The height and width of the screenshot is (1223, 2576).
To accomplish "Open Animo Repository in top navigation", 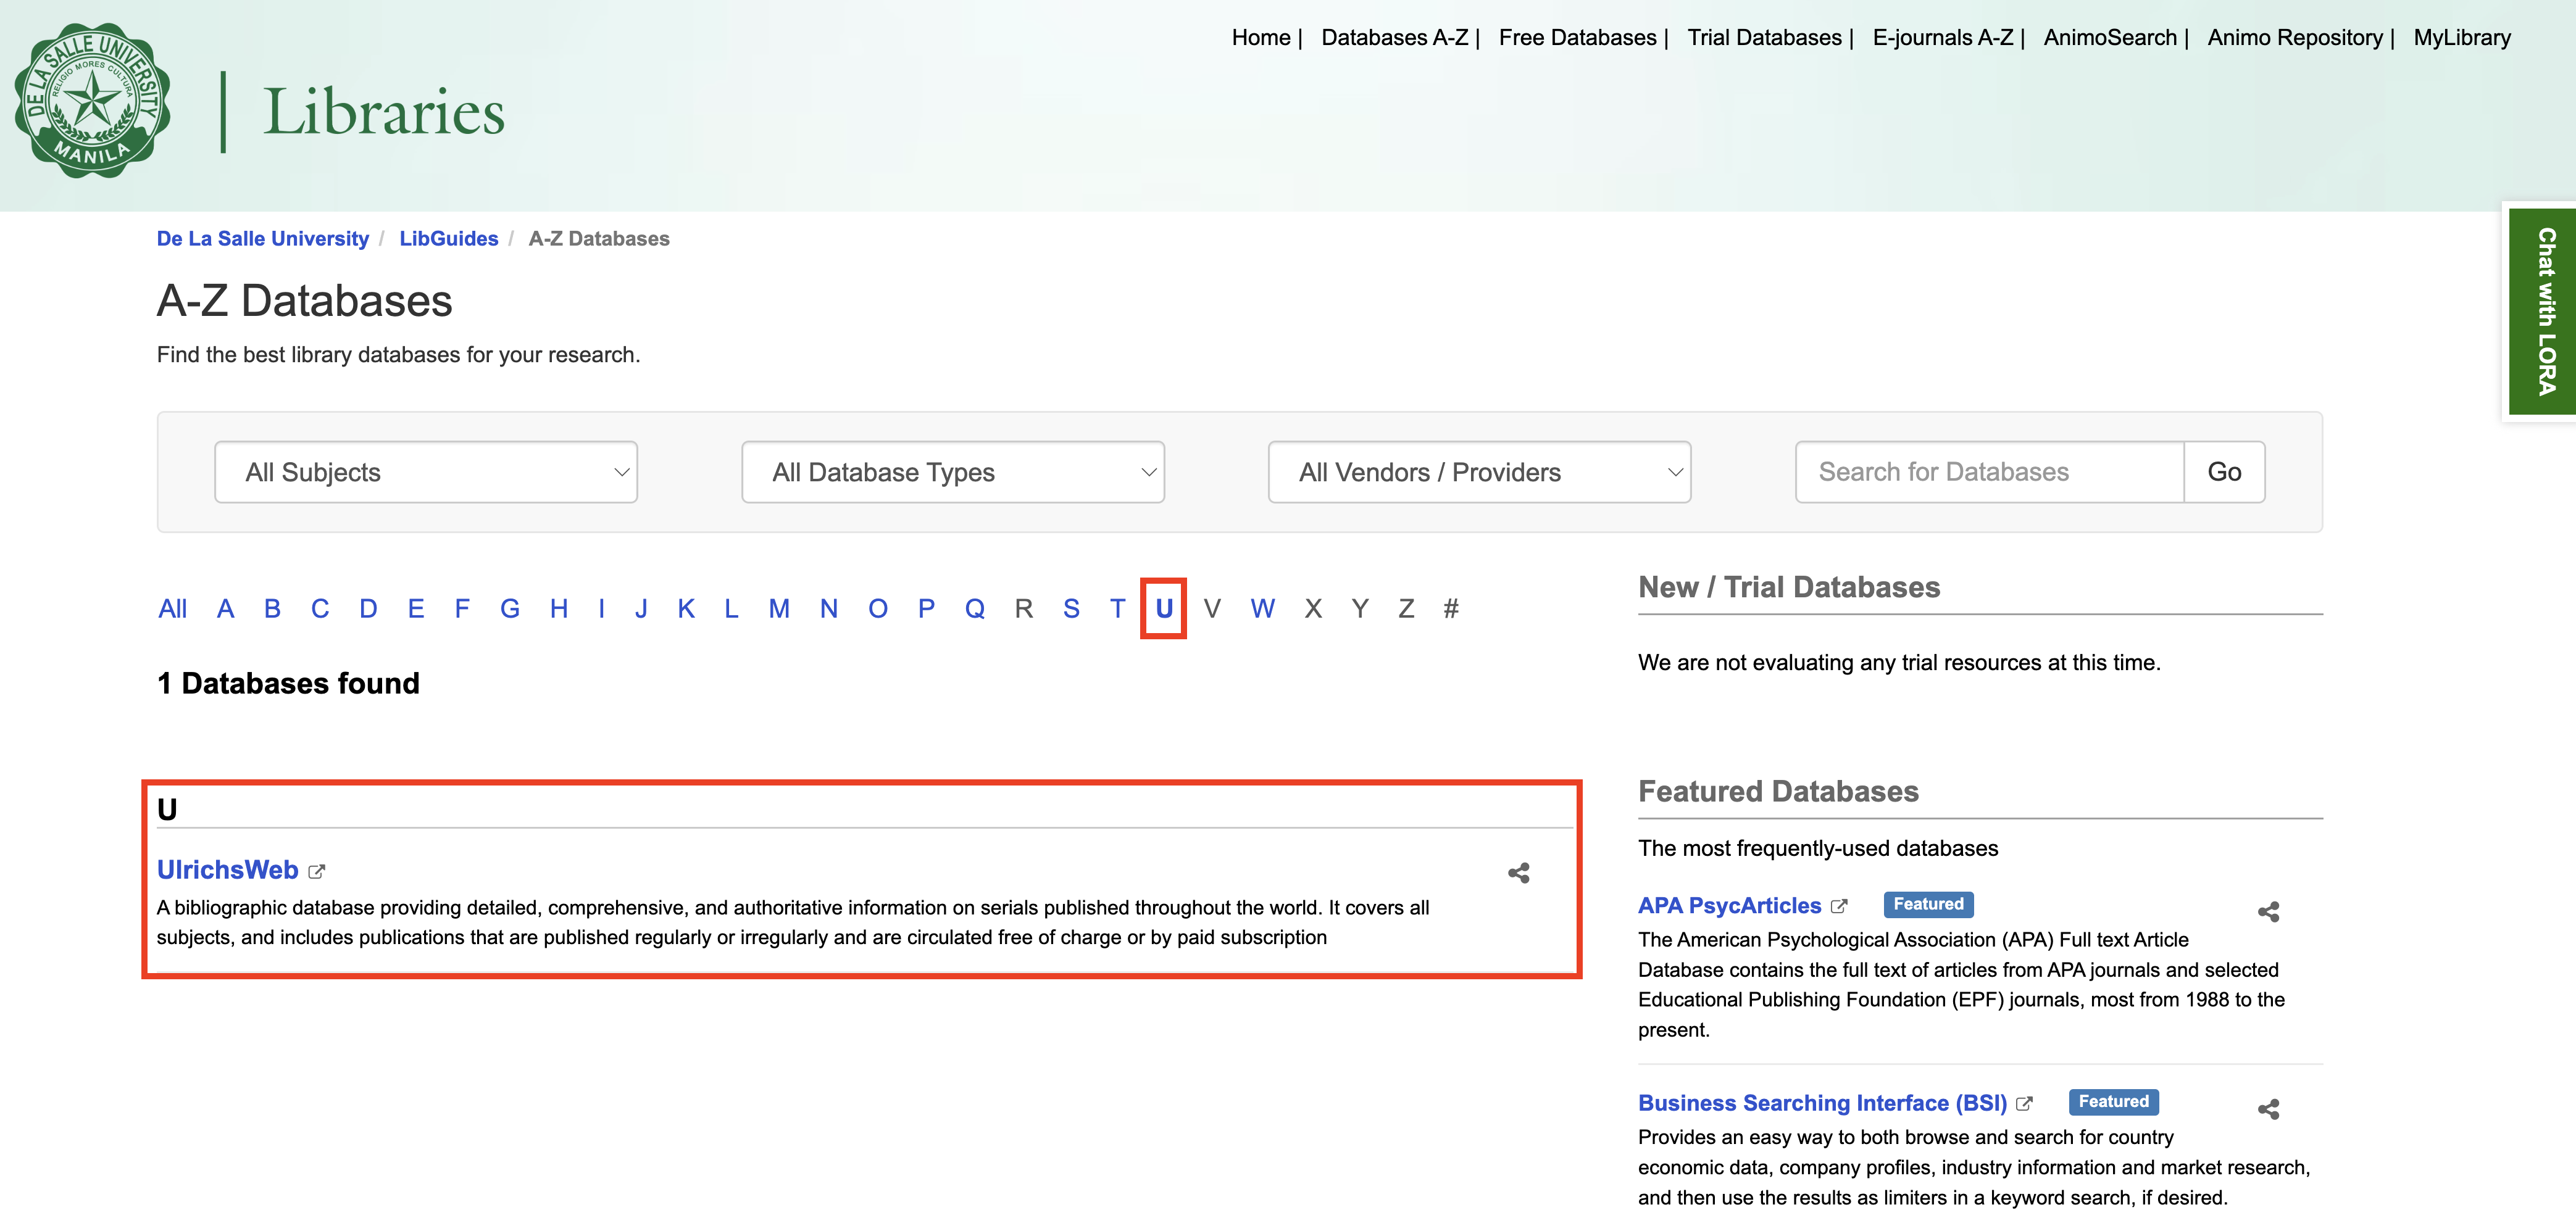I will (2295, 38).
